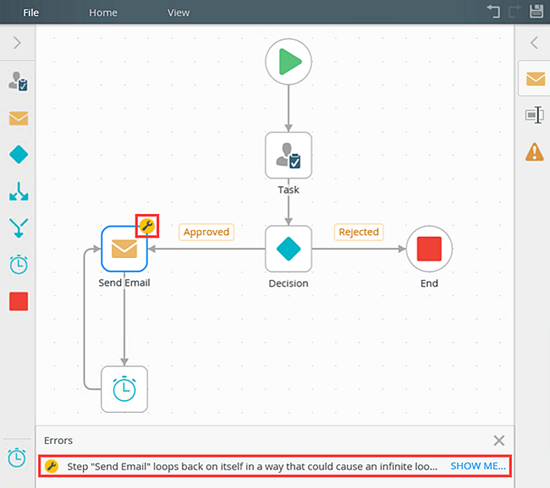Choose the Merge arrows toolbox icon

(19, 228)
